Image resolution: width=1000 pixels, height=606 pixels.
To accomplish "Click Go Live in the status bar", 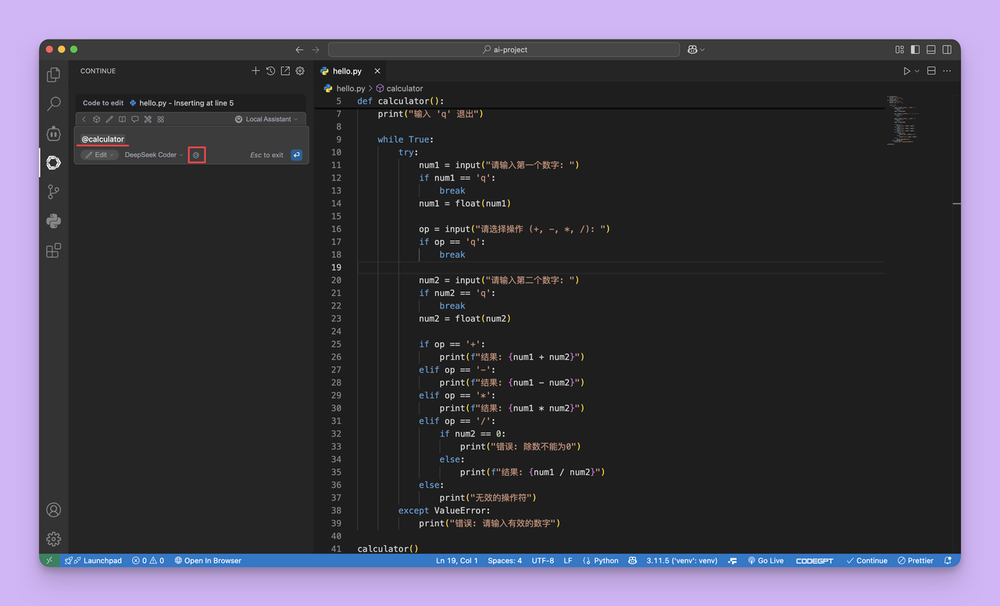I will (765, 561).
